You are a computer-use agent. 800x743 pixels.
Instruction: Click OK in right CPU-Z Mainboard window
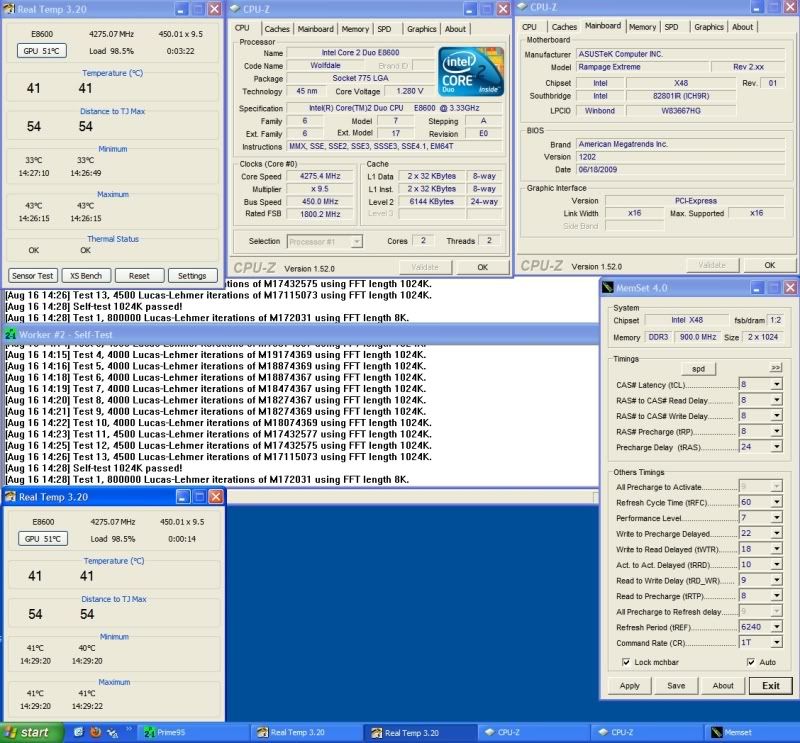(769, 265)
